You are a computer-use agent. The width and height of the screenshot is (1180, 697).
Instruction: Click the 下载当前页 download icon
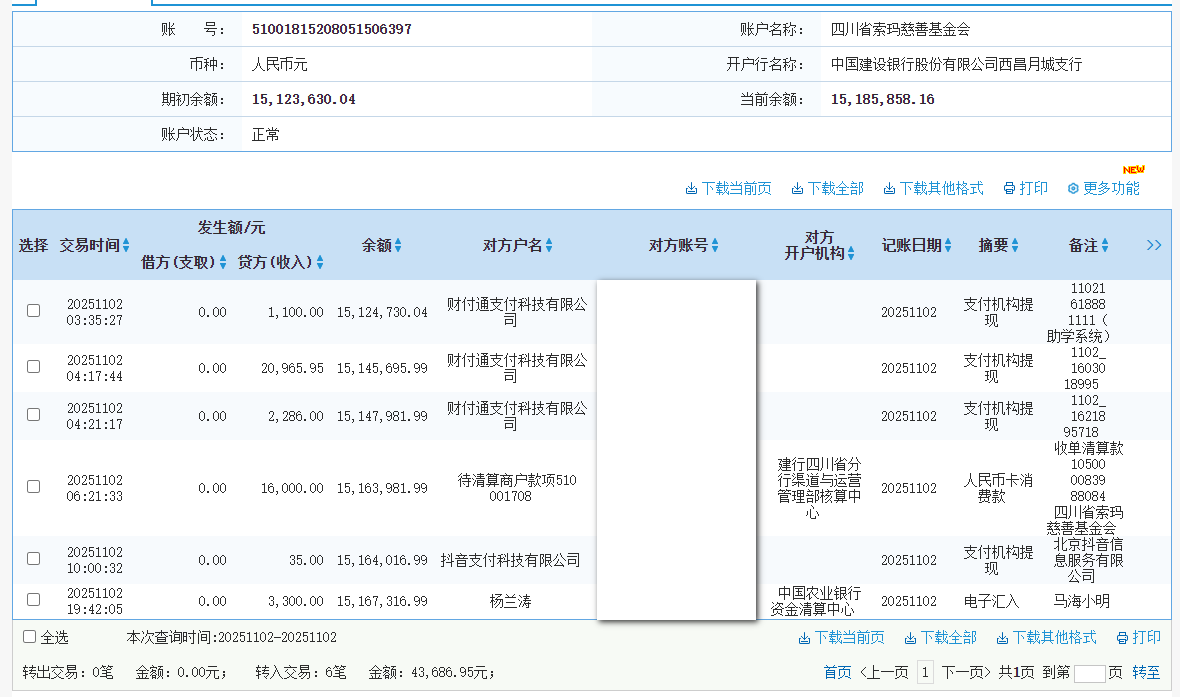click(693, 189)
